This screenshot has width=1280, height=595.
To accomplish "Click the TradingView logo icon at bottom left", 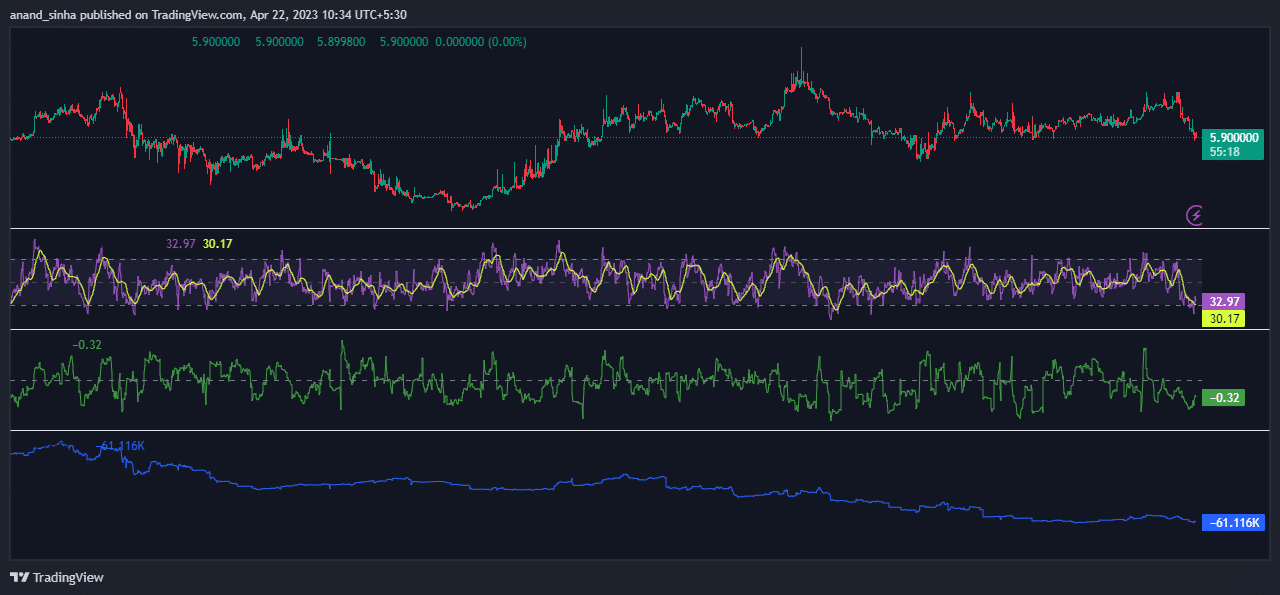I will click(x=19, y=577).
